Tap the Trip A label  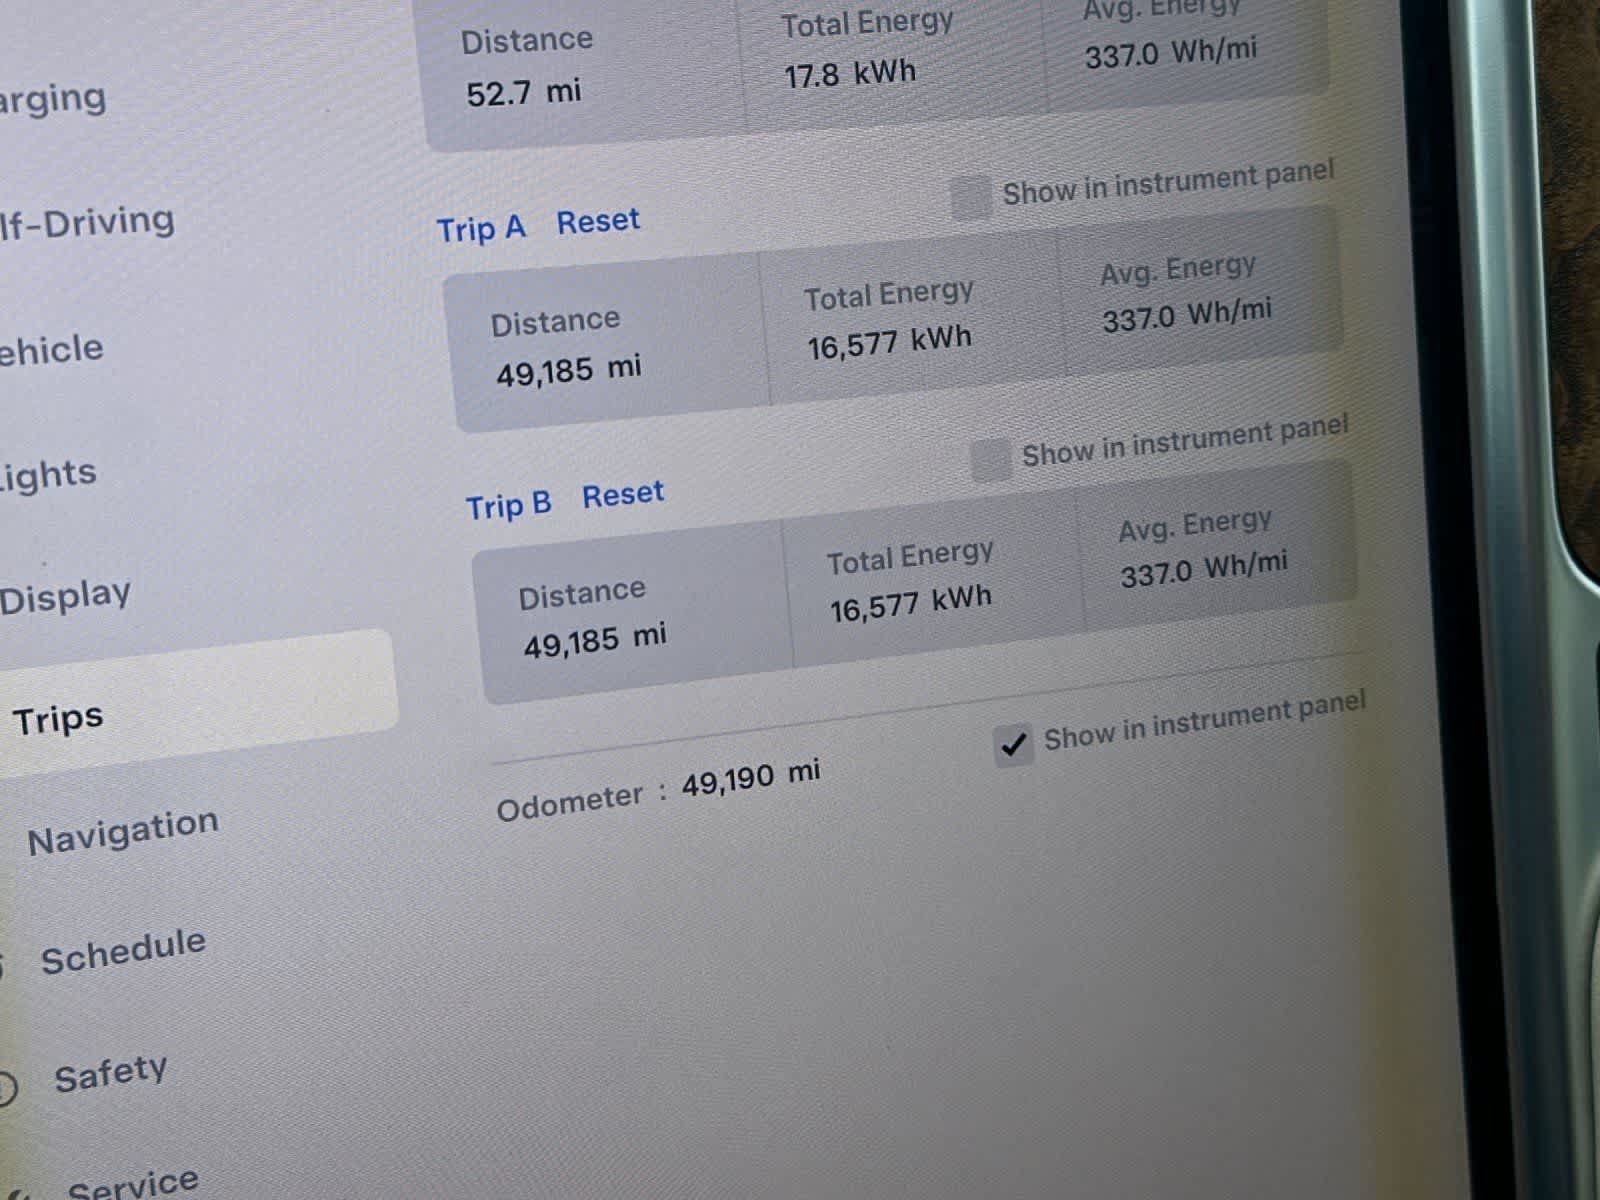[481, 229]
